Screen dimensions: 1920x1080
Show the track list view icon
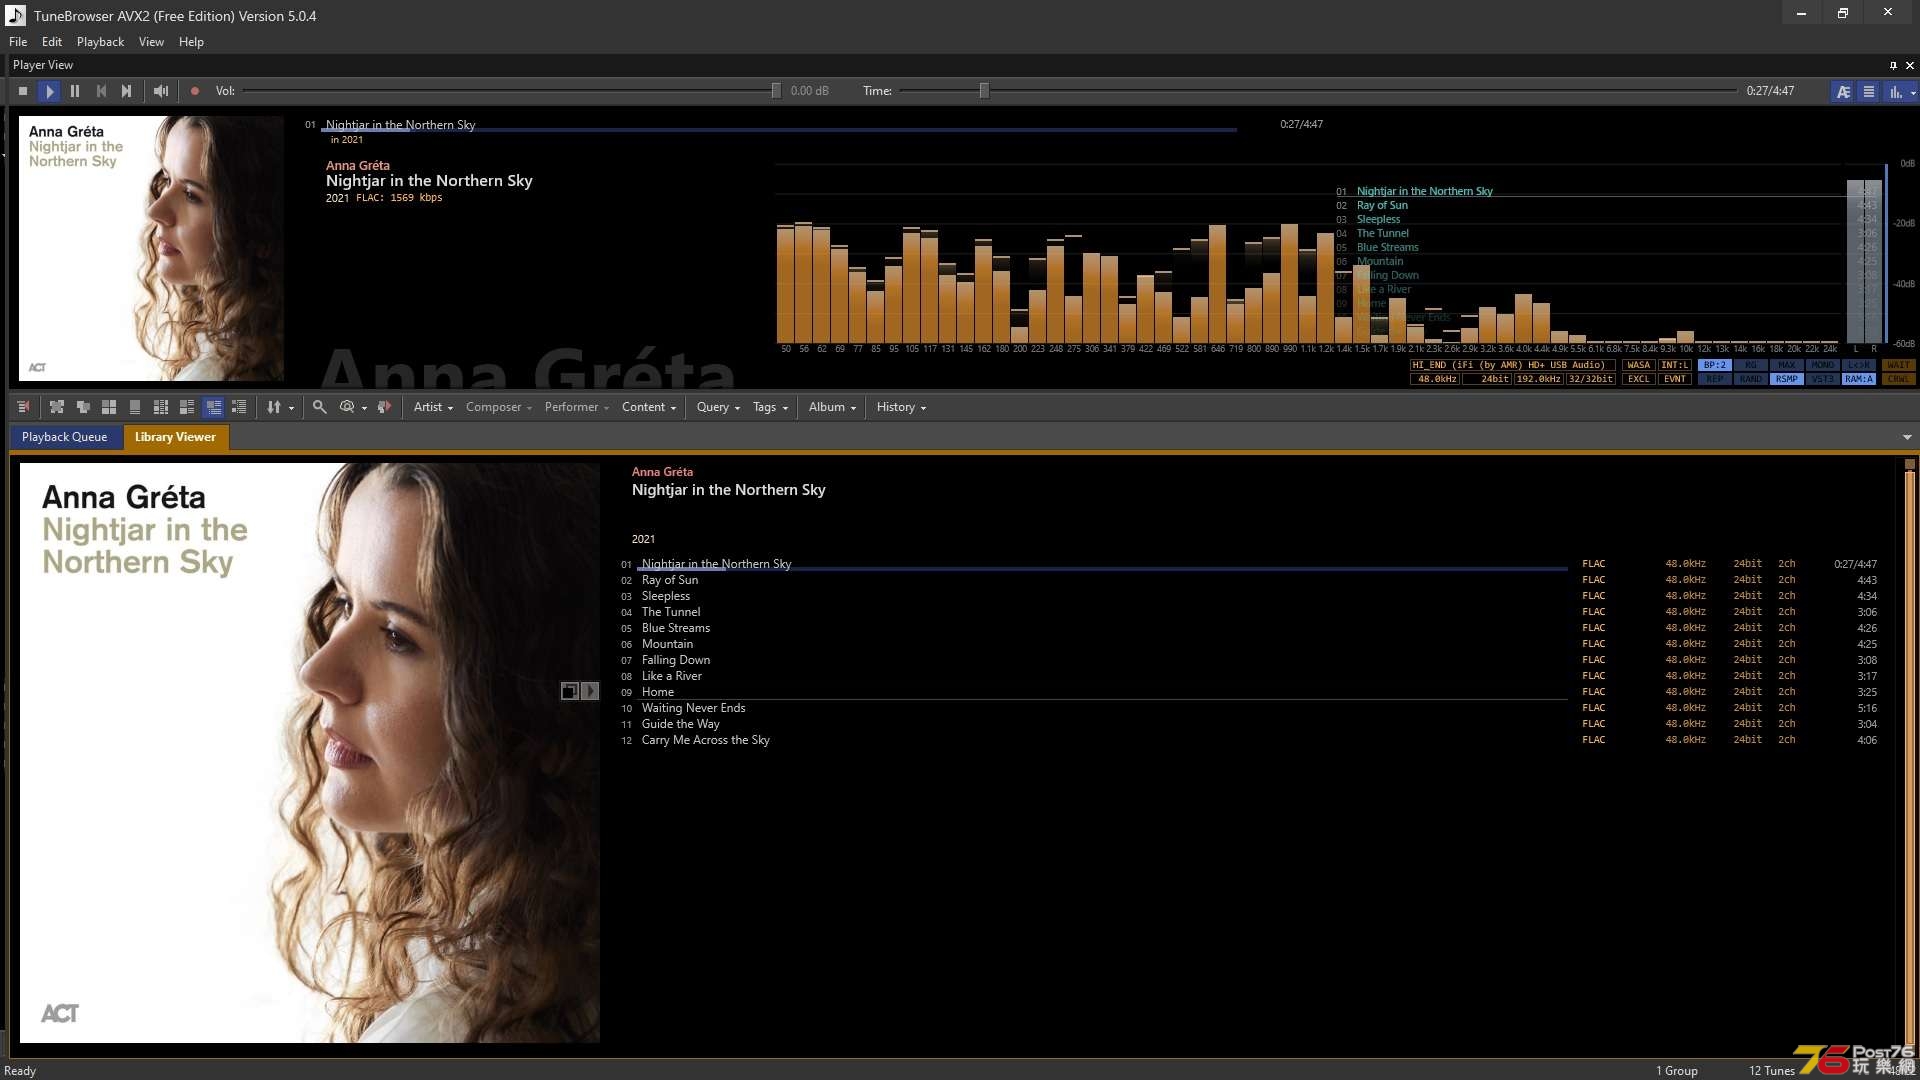click(1868, 91)
